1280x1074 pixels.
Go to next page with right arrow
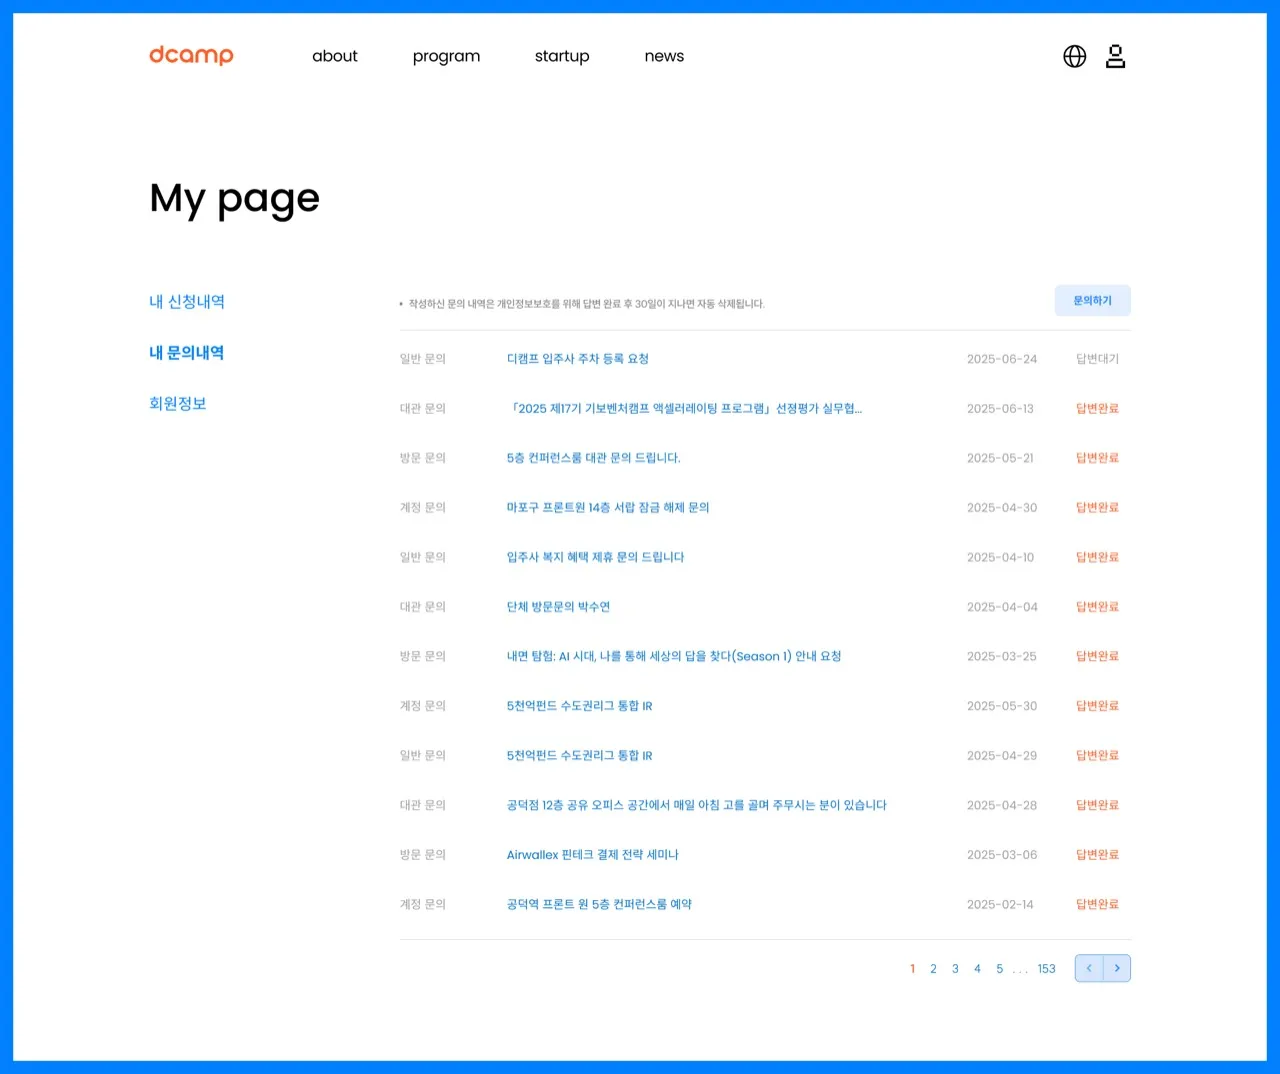[1117, 968]
